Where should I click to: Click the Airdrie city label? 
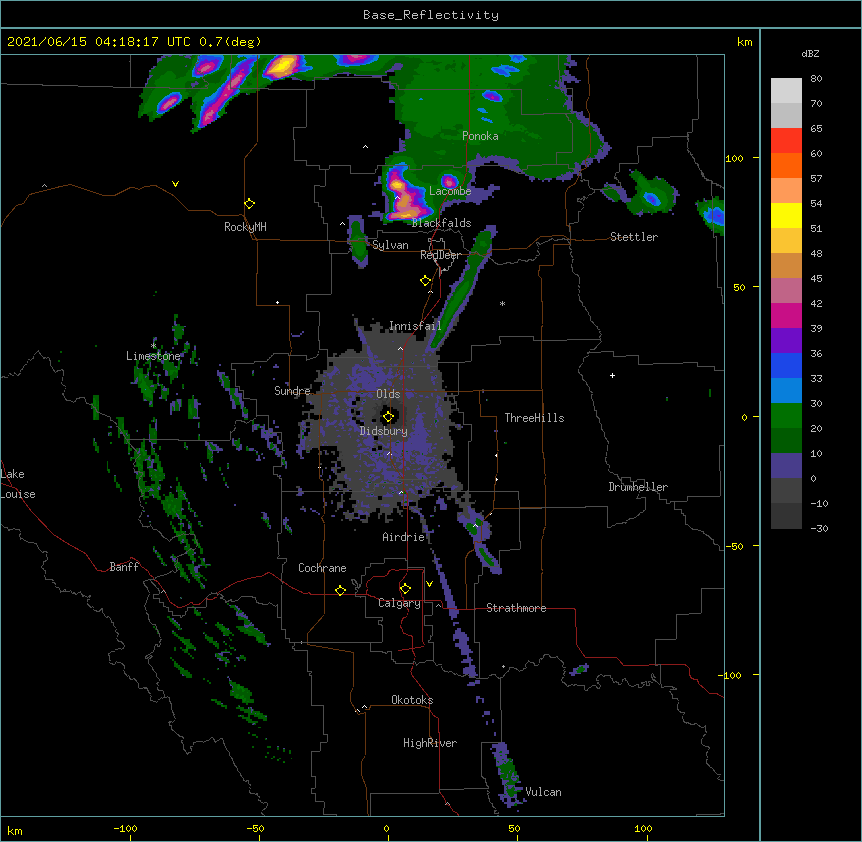[404, 537]
